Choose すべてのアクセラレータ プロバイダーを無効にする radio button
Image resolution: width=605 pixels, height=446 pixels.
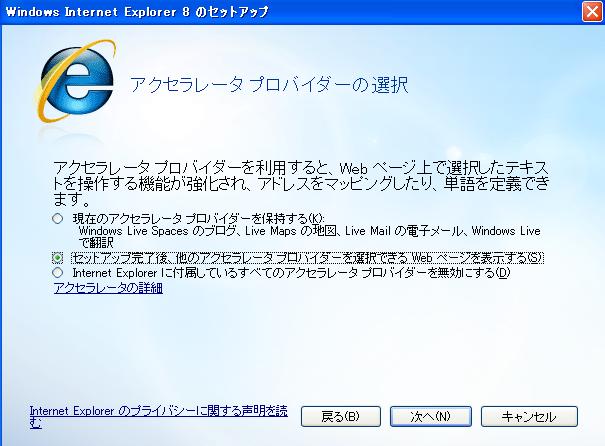pyautogui.click(x=57, y=273)
